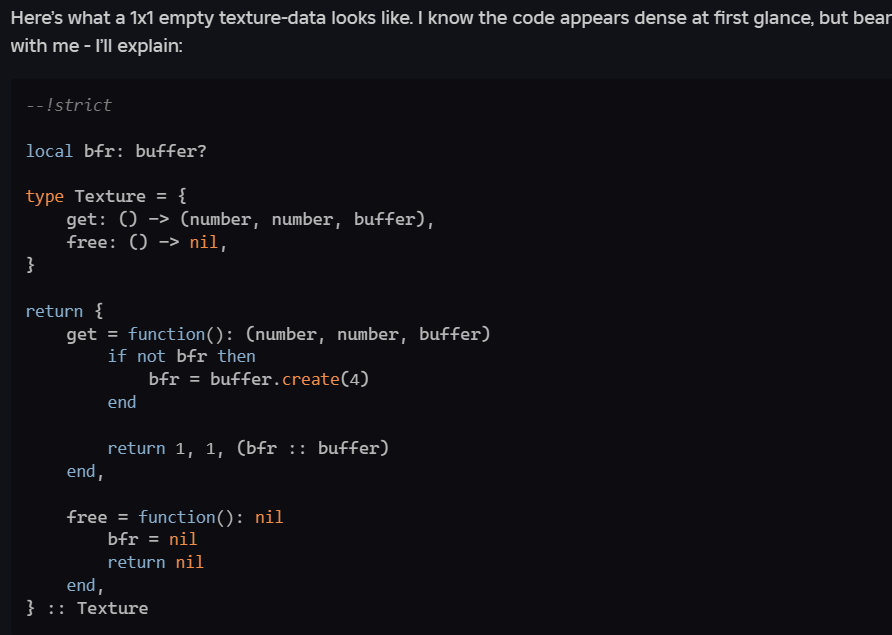Click the "free: () -> nil," type field

click(147, 242)
